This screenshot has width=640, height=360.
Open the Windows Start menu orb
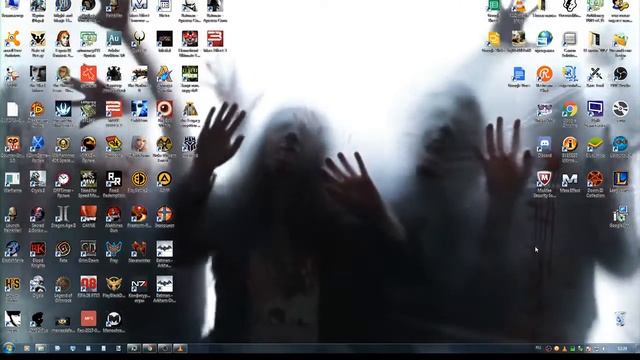pos(8,348)
